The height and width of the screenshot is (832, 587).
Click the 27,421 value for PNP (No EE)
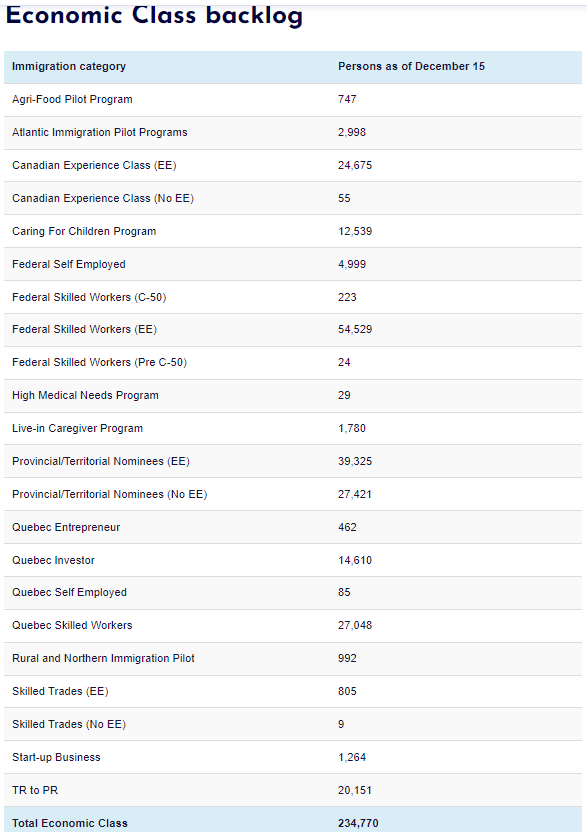click(355, 495)
